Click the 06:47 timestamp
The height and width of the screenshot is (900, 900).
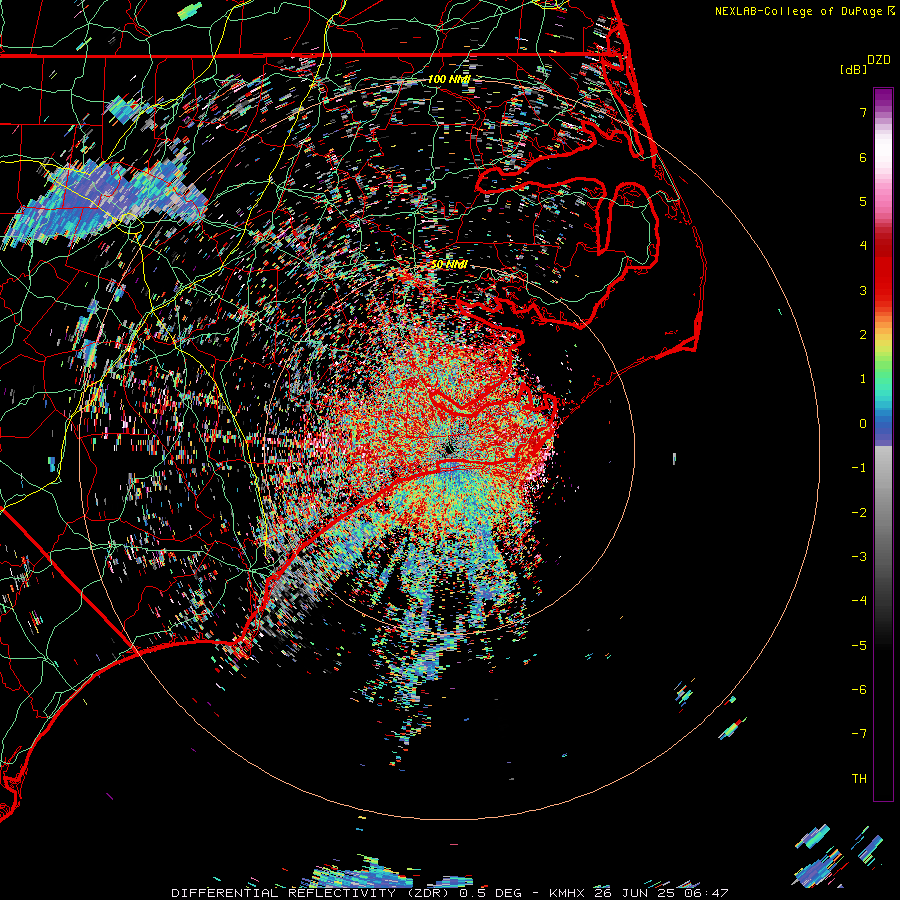(x=705, y=893)
